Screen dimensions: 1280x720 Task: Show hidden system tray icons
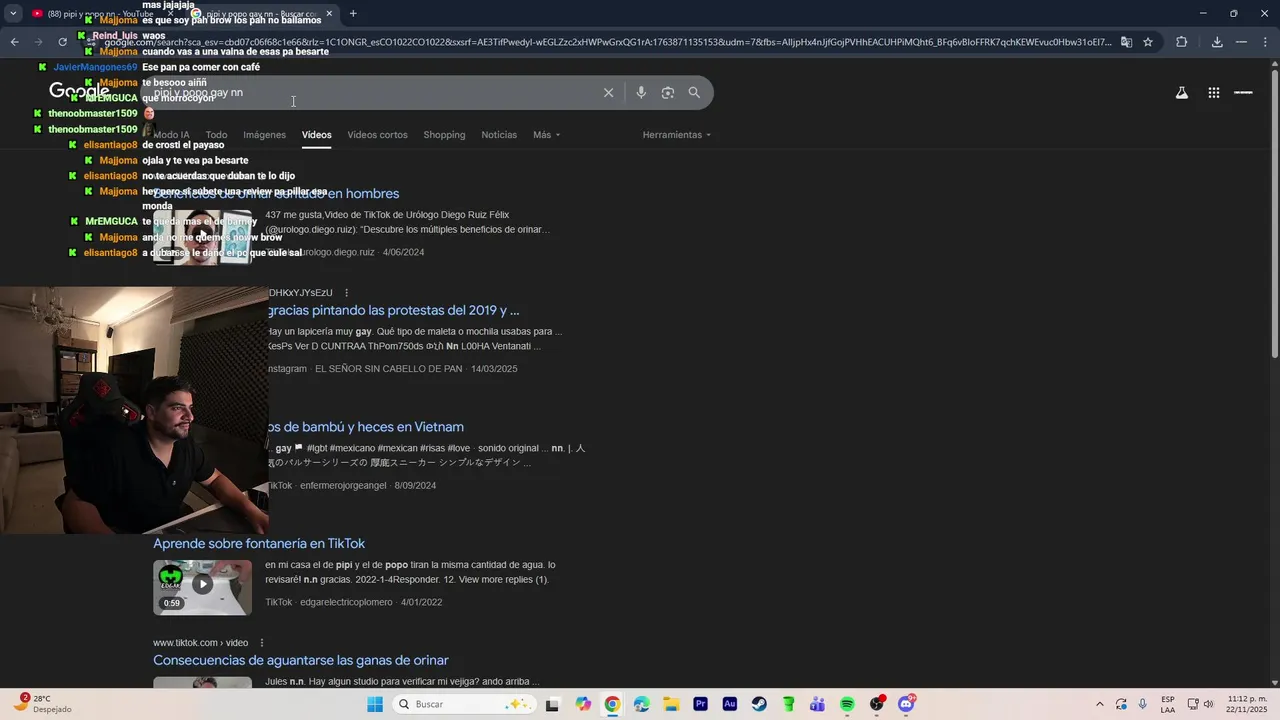tap(1100, 704)
